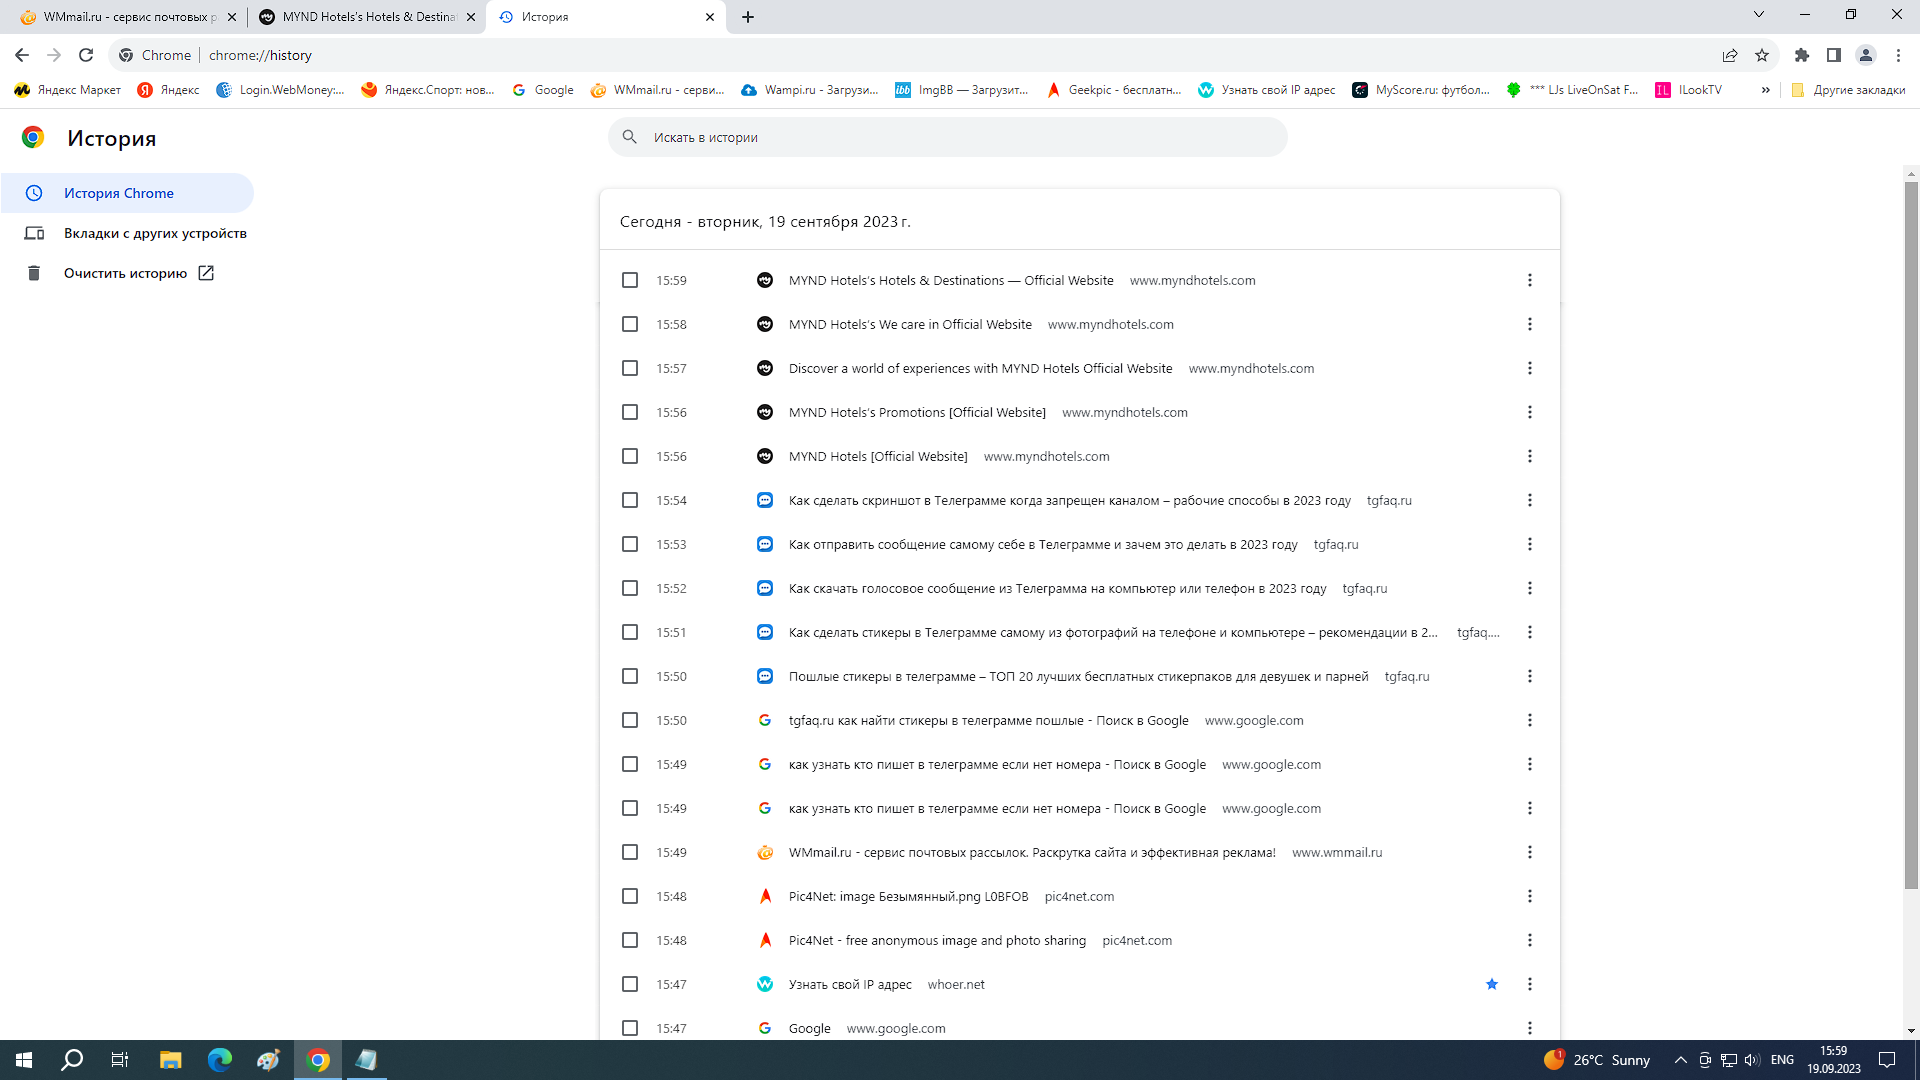
Task: Expand hidden bookmarks chevron
Action: [1765, 90]
